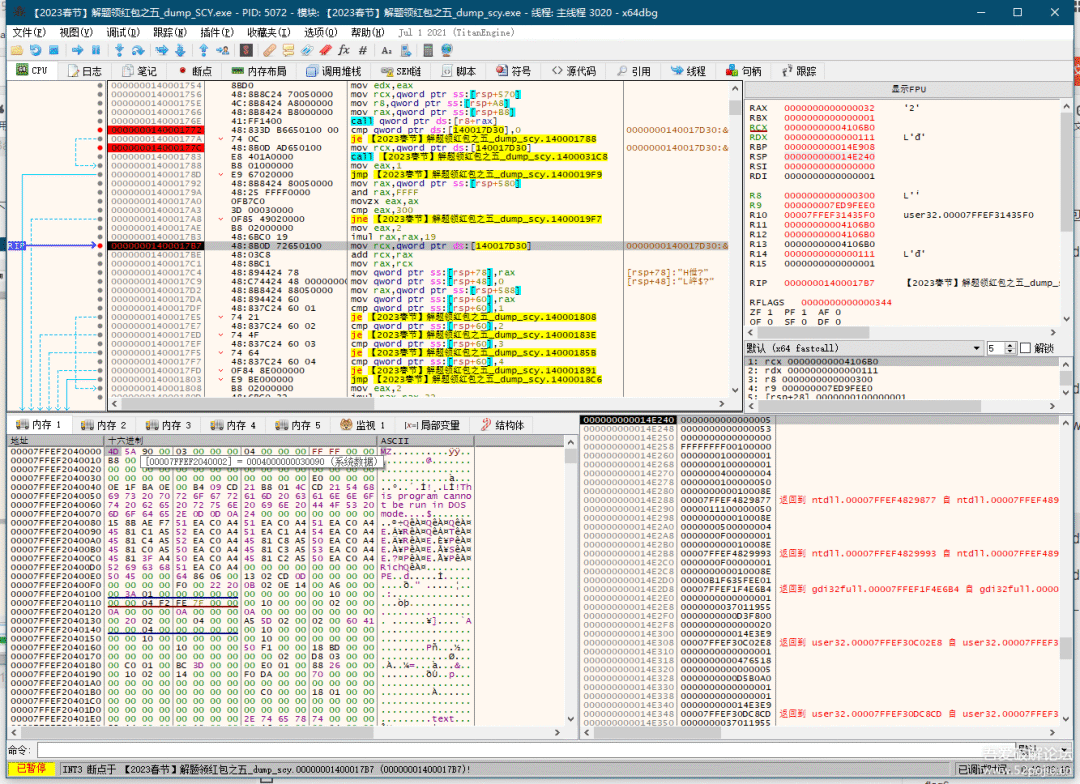Click the Pause execution icon
The height and width of the screenshot is (784, 1080).
[96, 50]
